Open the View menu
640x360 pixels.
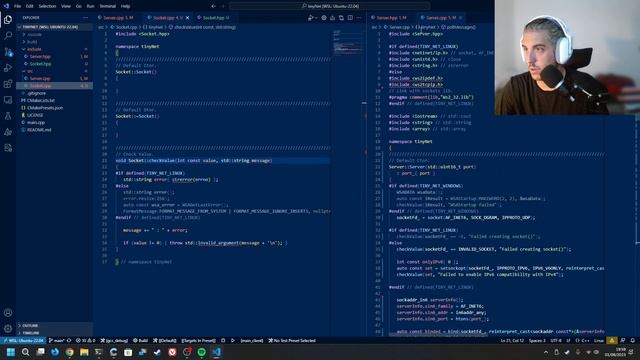point(66,6)
